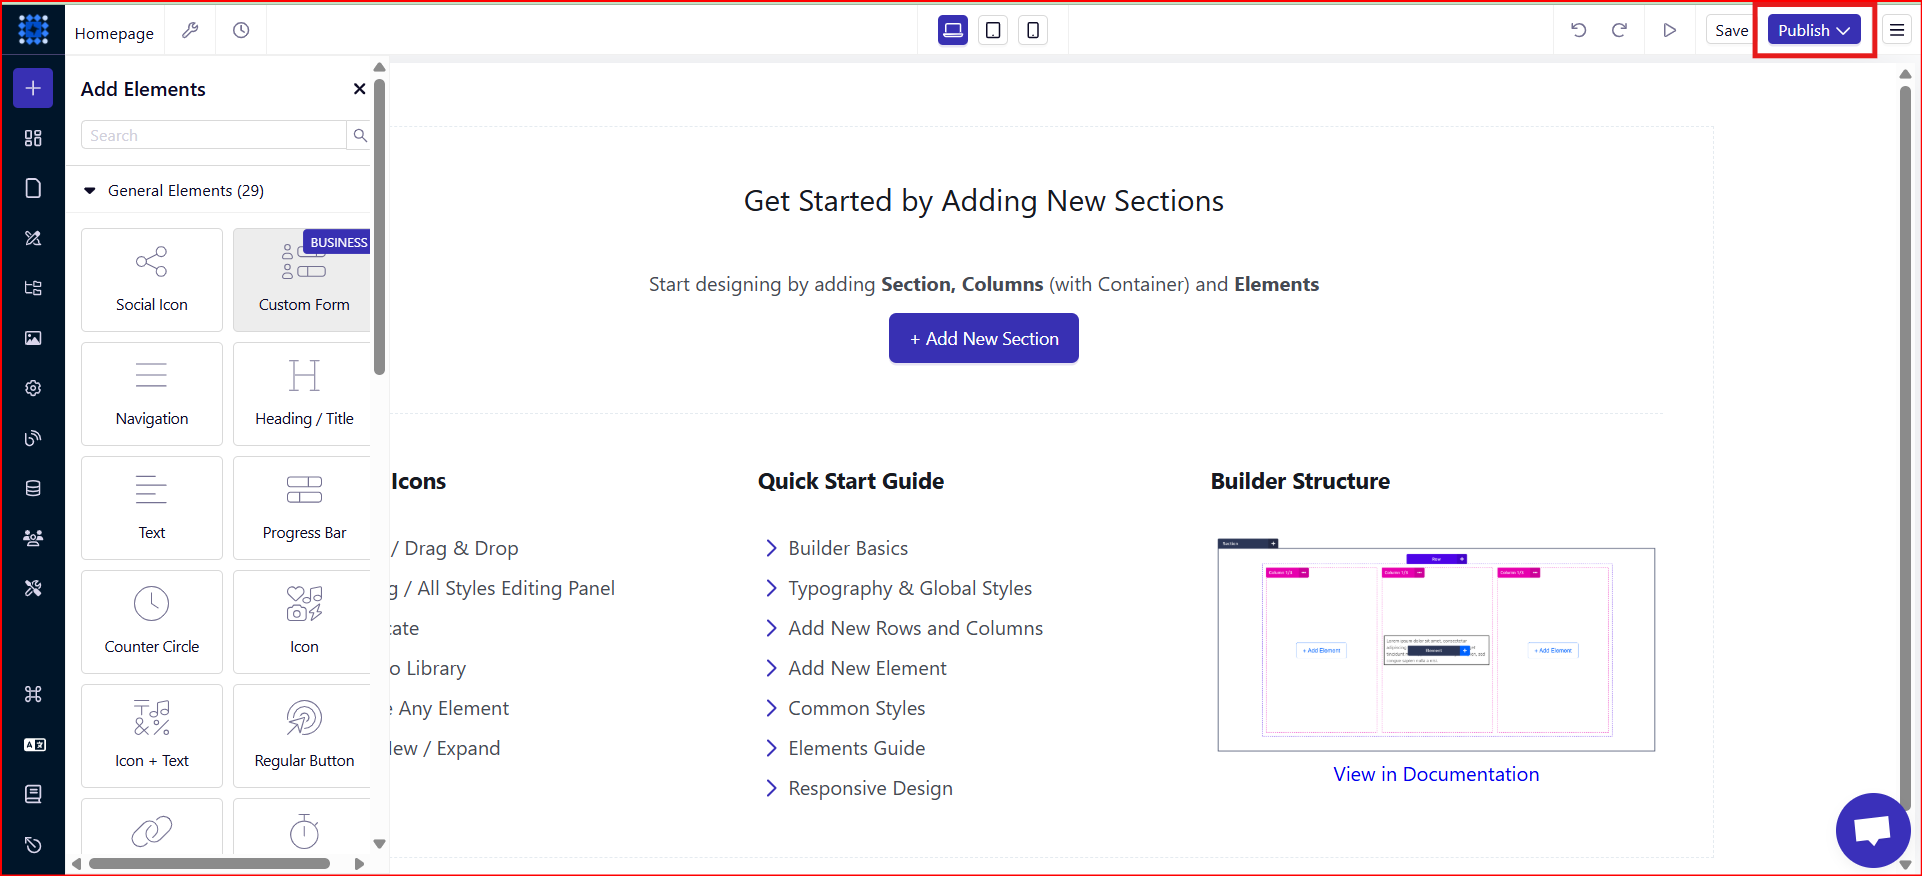Click the Add New Section button
Viewport: 1922px width, 876px height.
tap(983, 338)
